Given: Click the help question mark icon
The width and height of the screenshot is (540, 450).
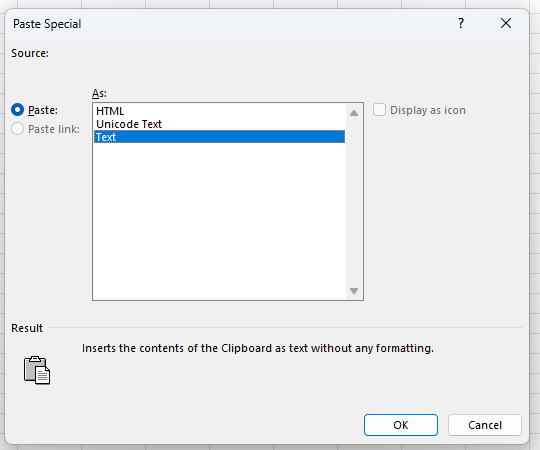Looking at the screenshot, I should (x=461, y=23).
